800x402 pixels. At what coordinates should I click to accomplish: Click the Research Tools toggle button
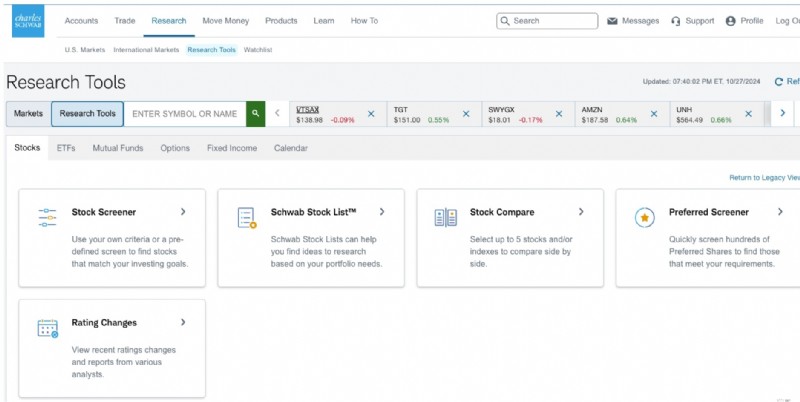point(87,114)
